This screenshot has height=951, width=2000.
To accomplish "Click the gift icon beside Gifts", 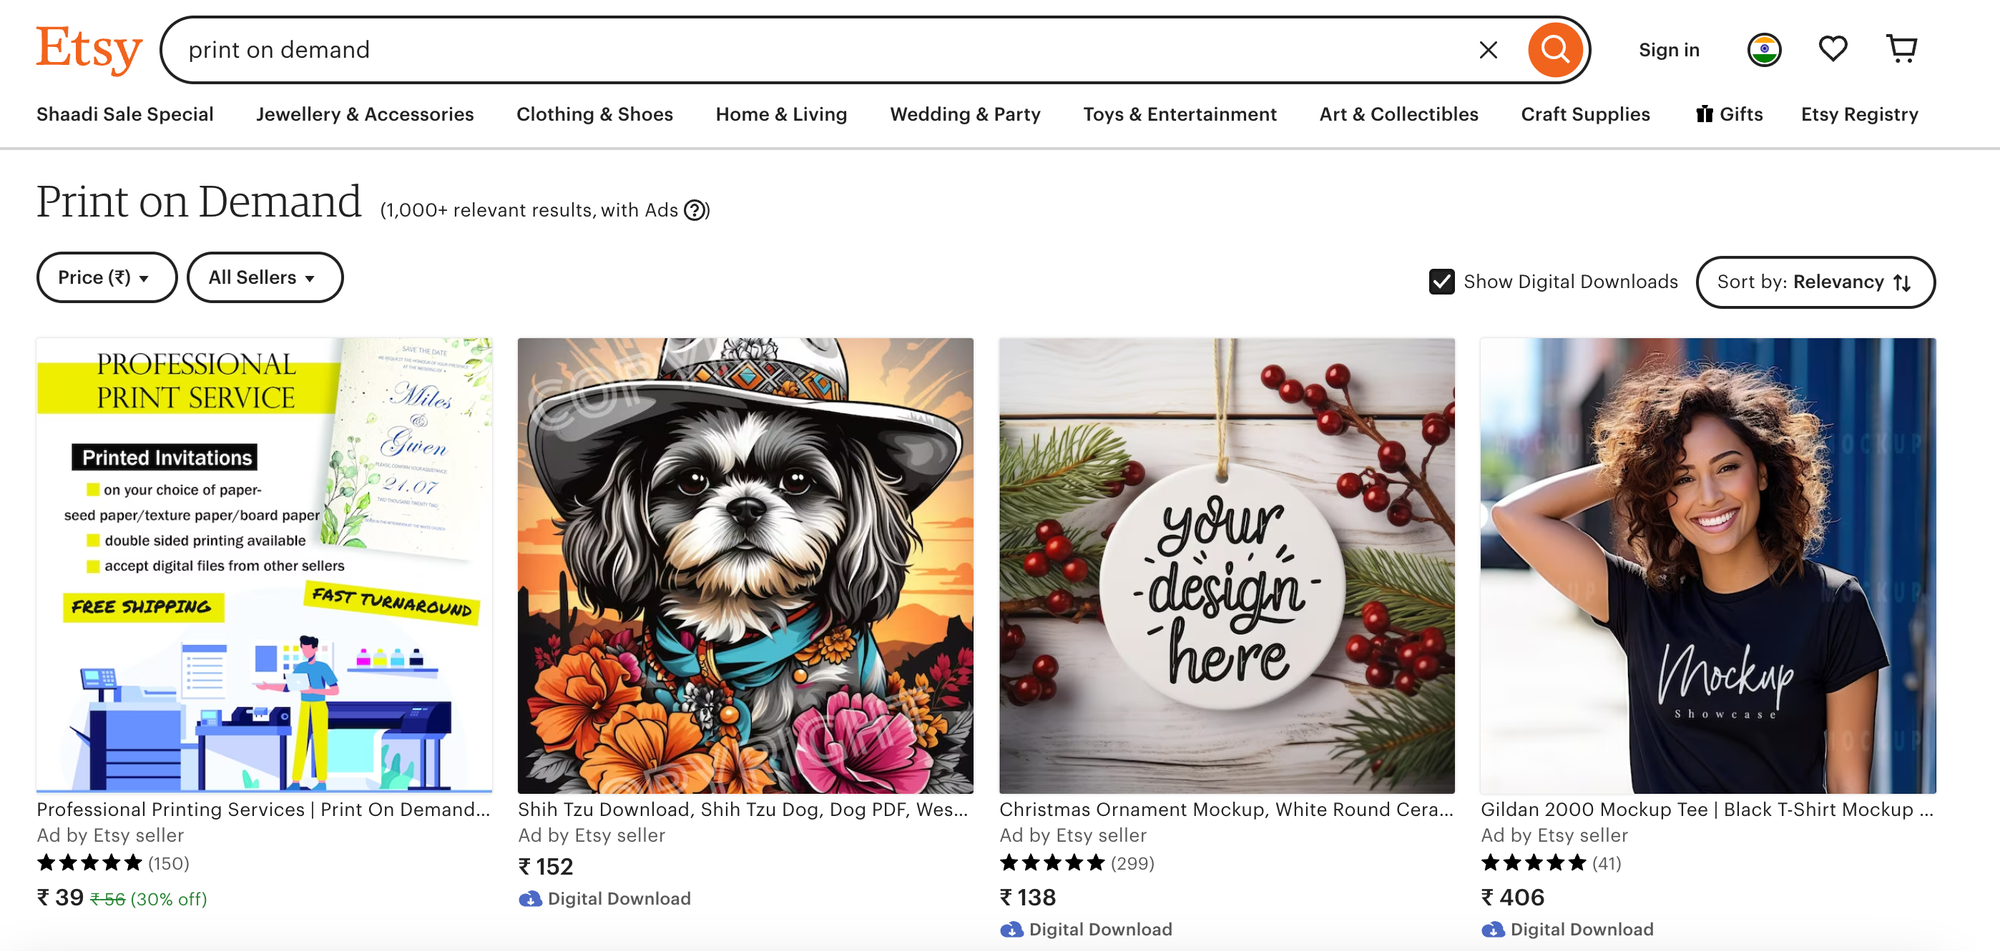I will [1703, 114].
